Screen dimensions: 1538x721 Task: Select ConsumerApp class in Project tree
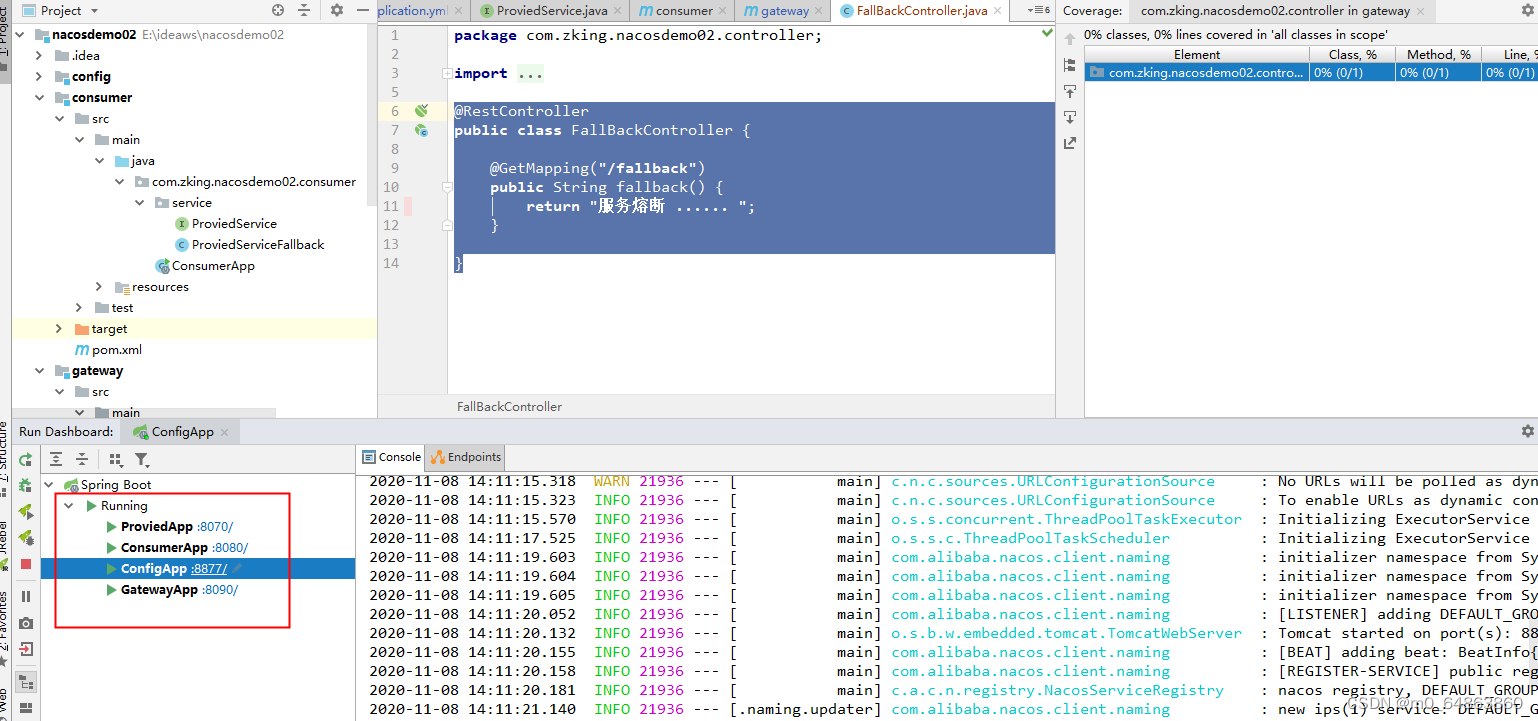tap(213, 266)
